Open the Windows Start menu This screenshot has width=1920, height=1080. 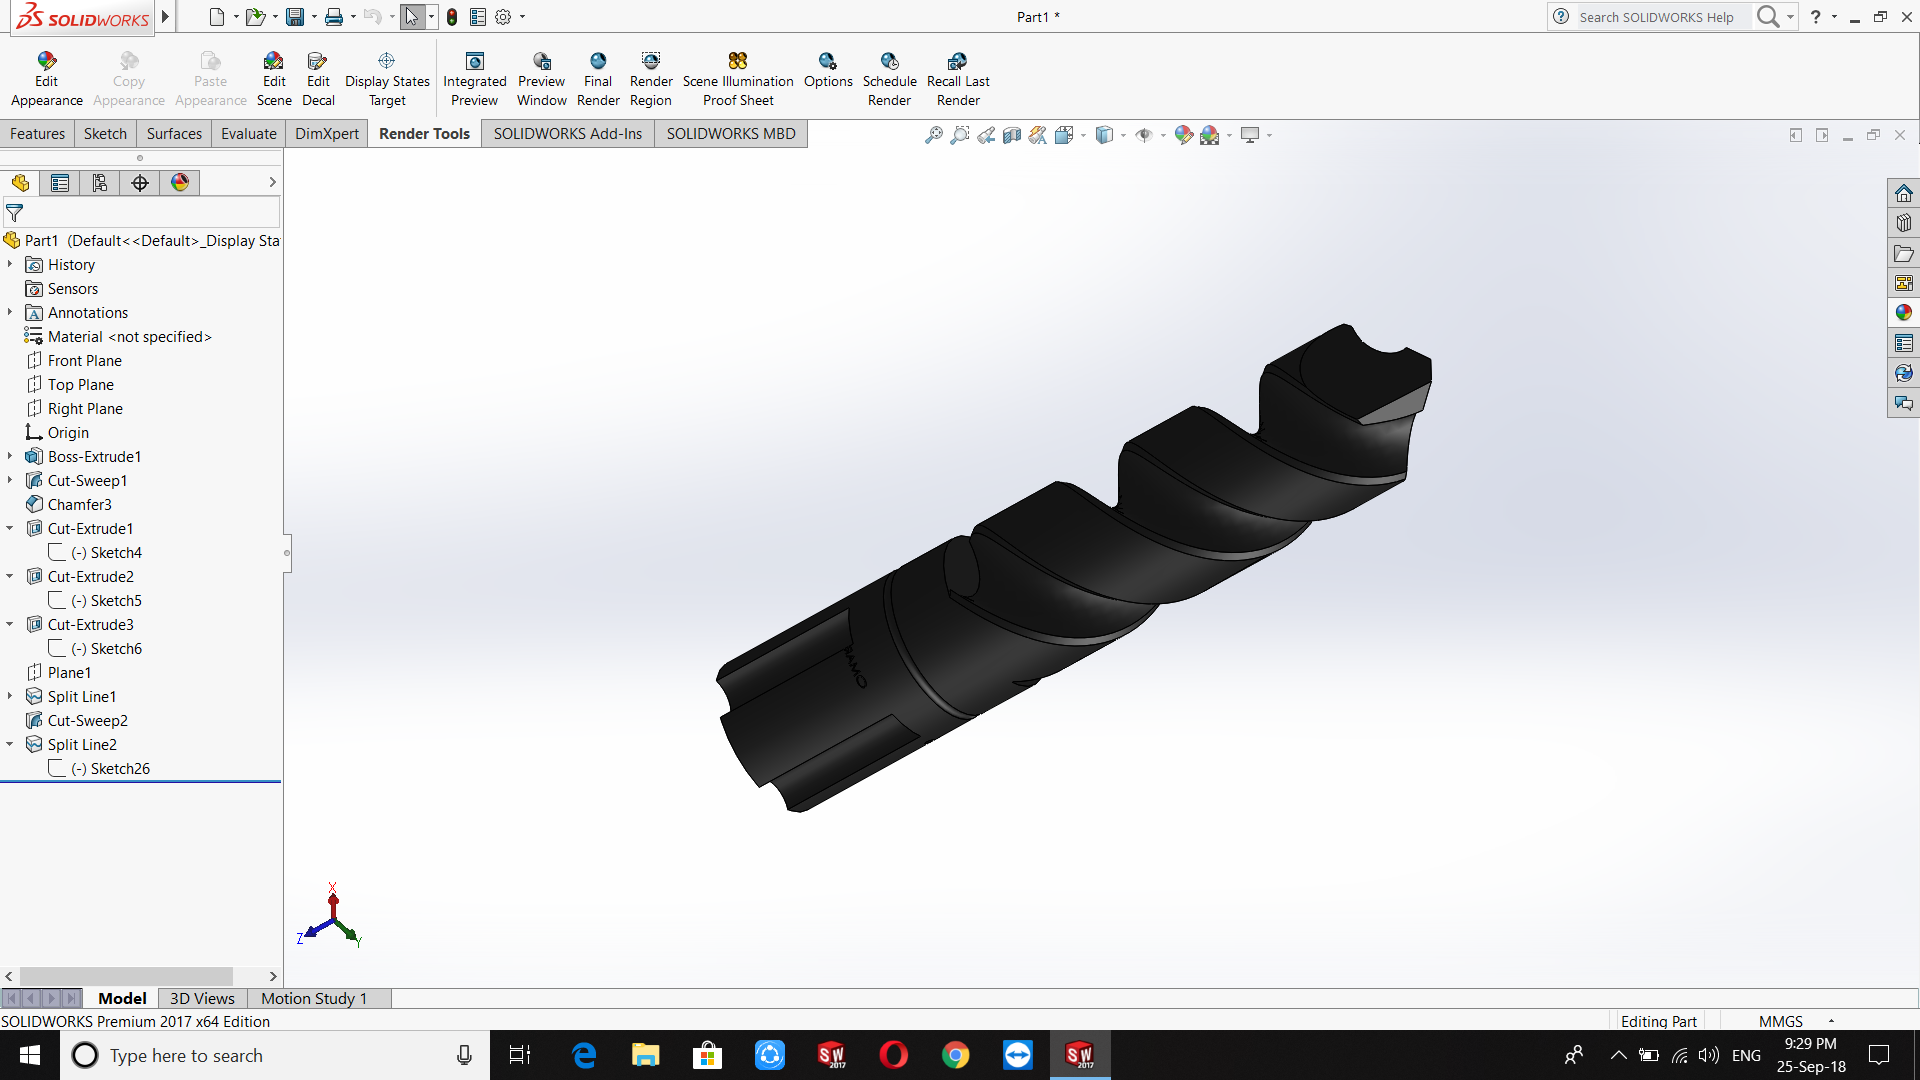[30, 1055]
